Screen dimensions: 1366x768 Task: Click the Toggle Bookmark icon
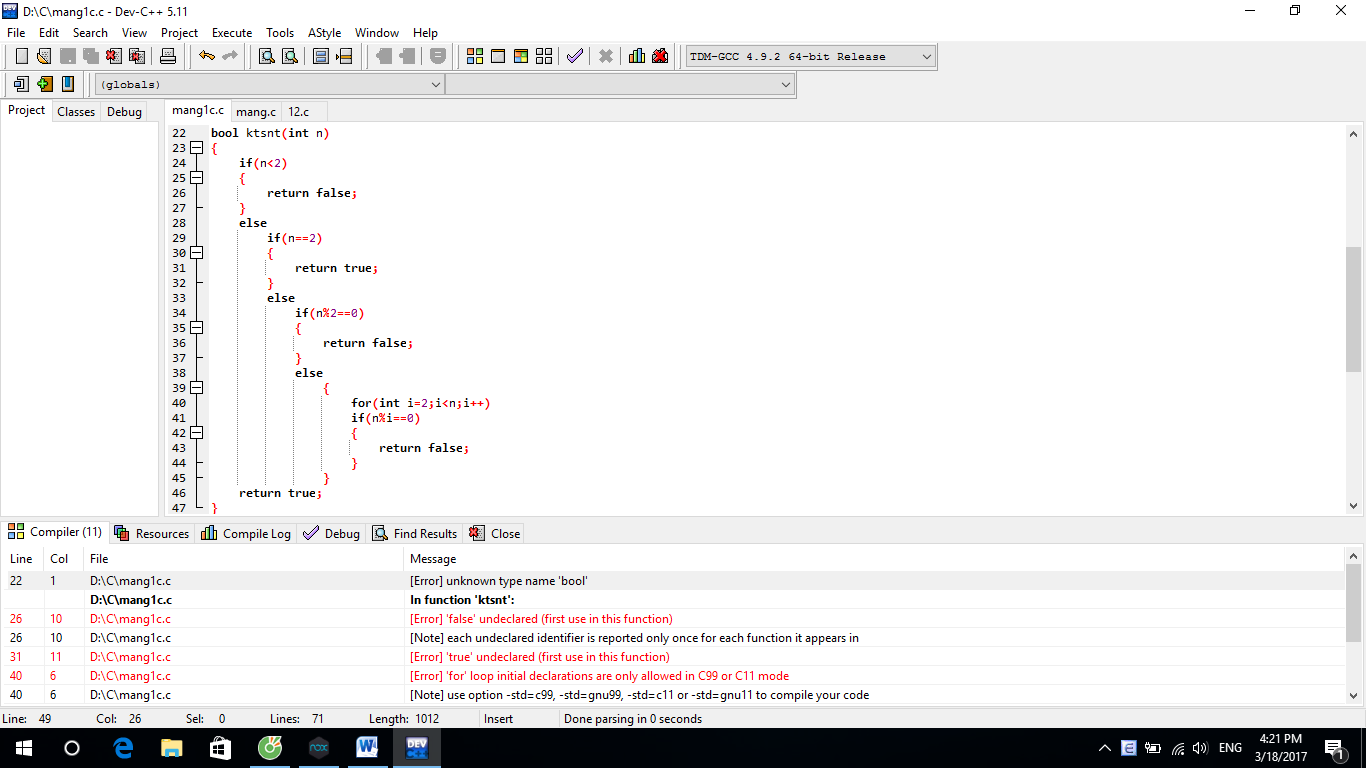coord(321,56)
